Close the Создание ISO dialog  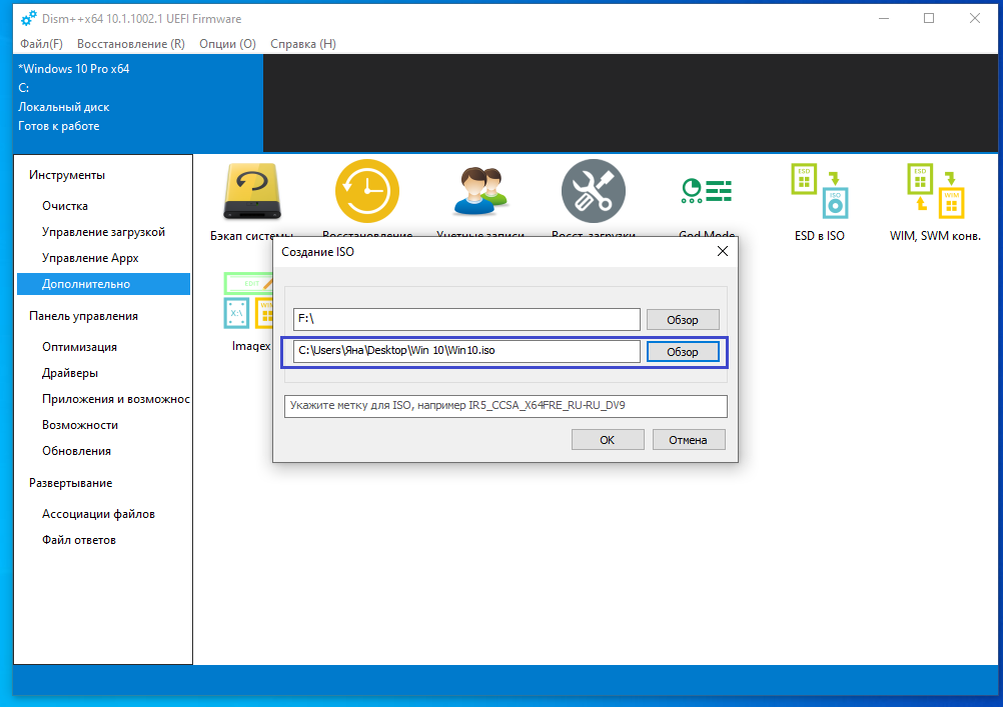(722, 251)
